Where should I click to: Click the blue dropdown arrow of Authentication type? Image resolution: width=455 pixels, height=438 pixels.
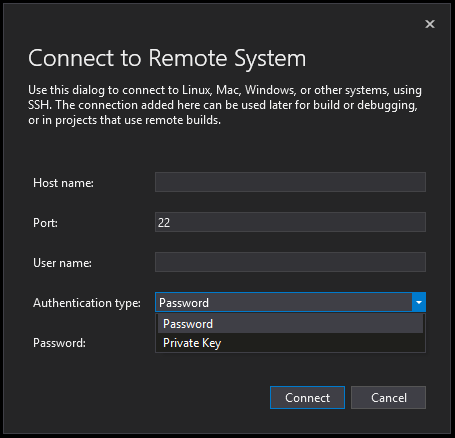pyautogui.click(x=419, y=302)
